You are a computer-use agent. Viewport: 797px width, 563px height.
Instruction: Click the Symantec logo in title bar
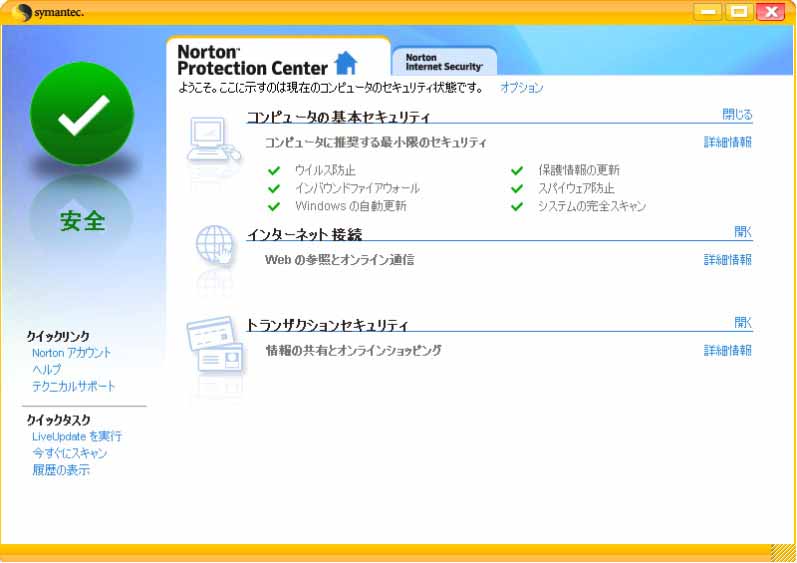[48, 13]
